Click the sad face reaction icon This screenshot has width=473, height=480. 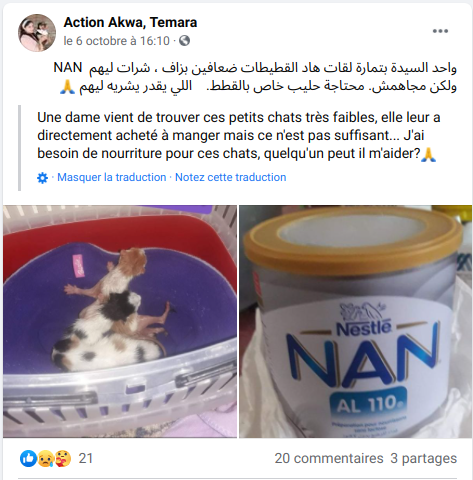pyautogui.click(x=45, y=459)
